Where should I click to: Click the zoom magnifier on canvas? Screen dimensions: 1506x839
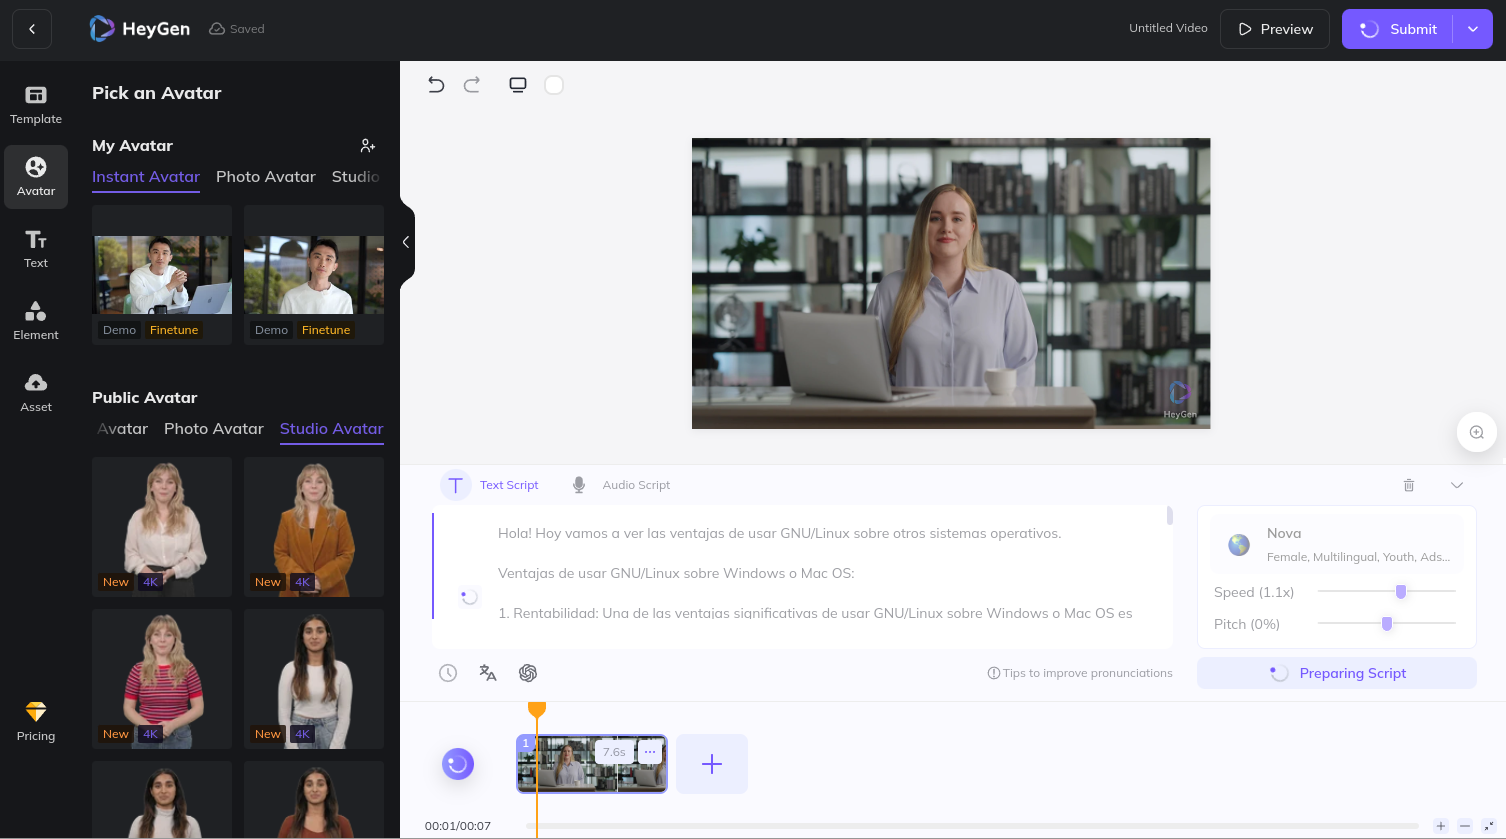point(1476,432)
